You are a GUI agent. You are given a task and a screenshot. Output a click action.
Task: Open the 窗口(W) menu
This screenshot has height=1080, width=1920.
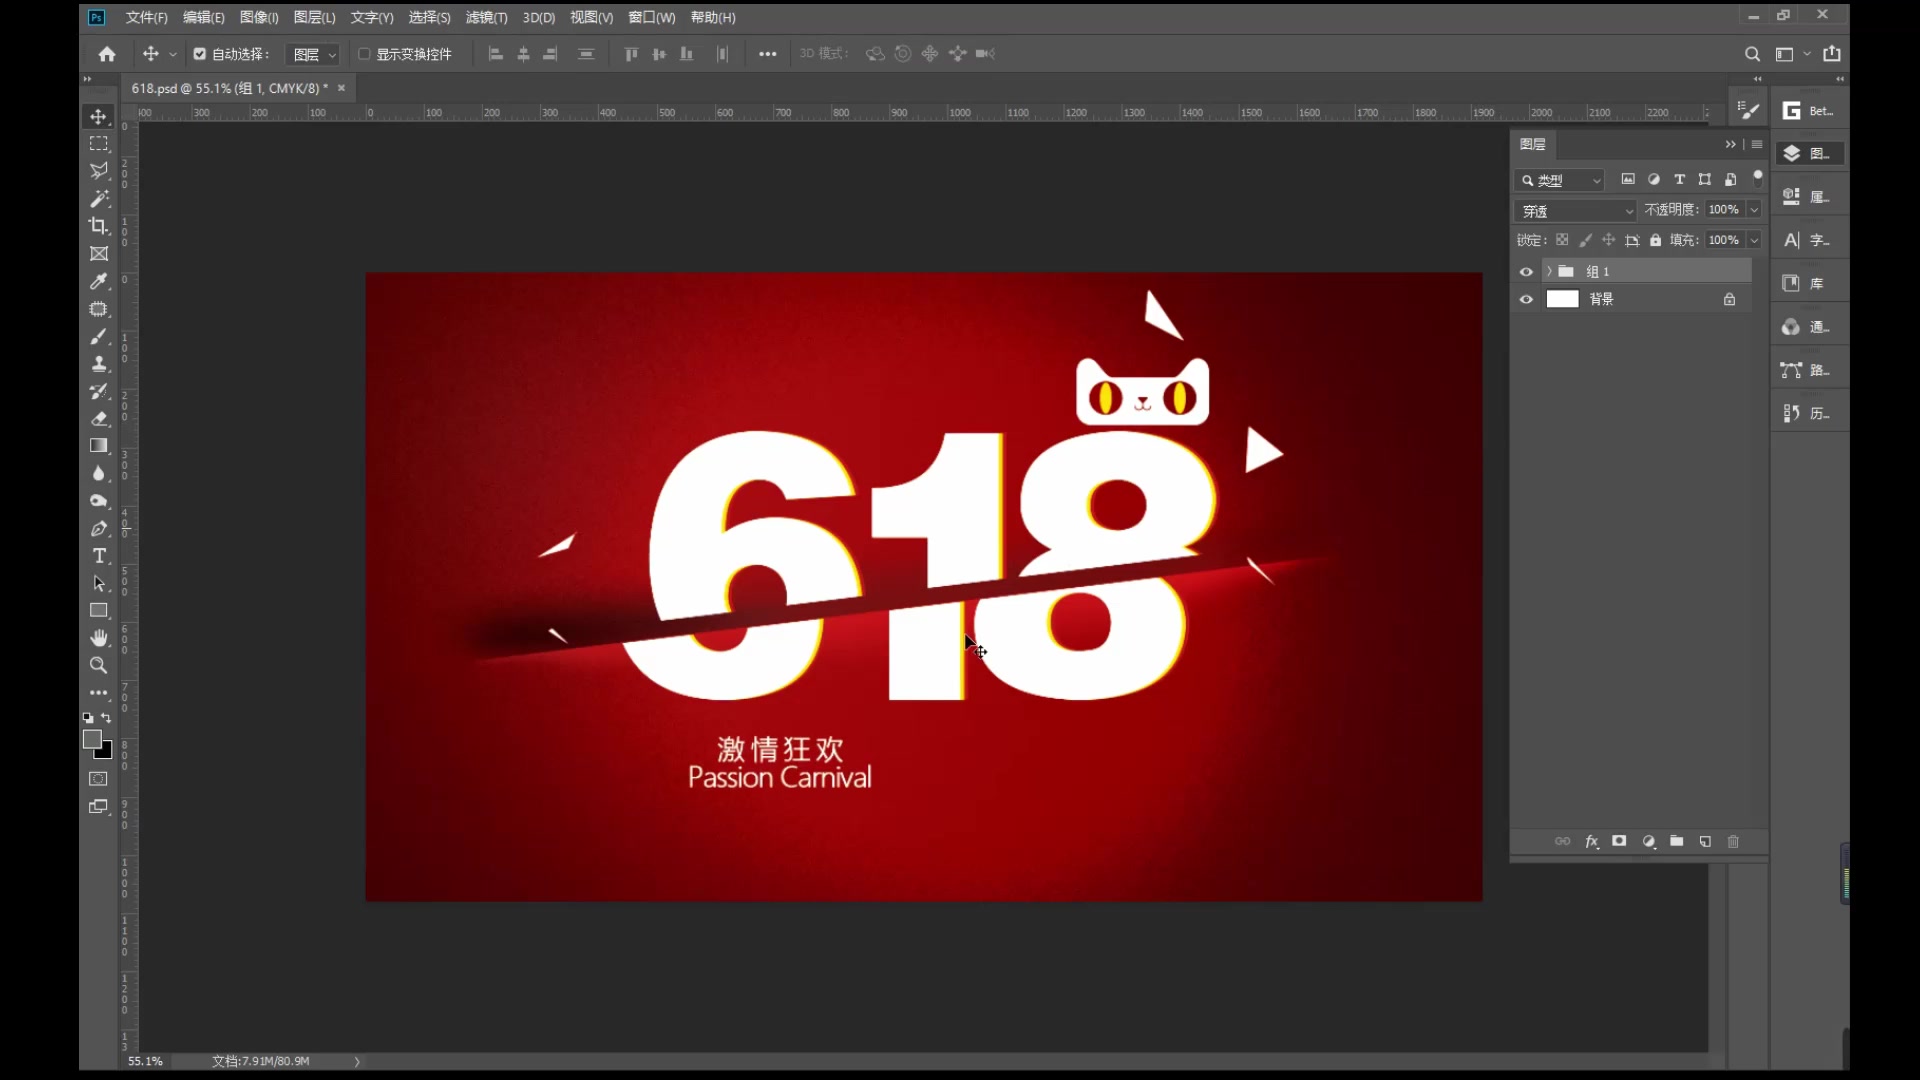(652, 18)
